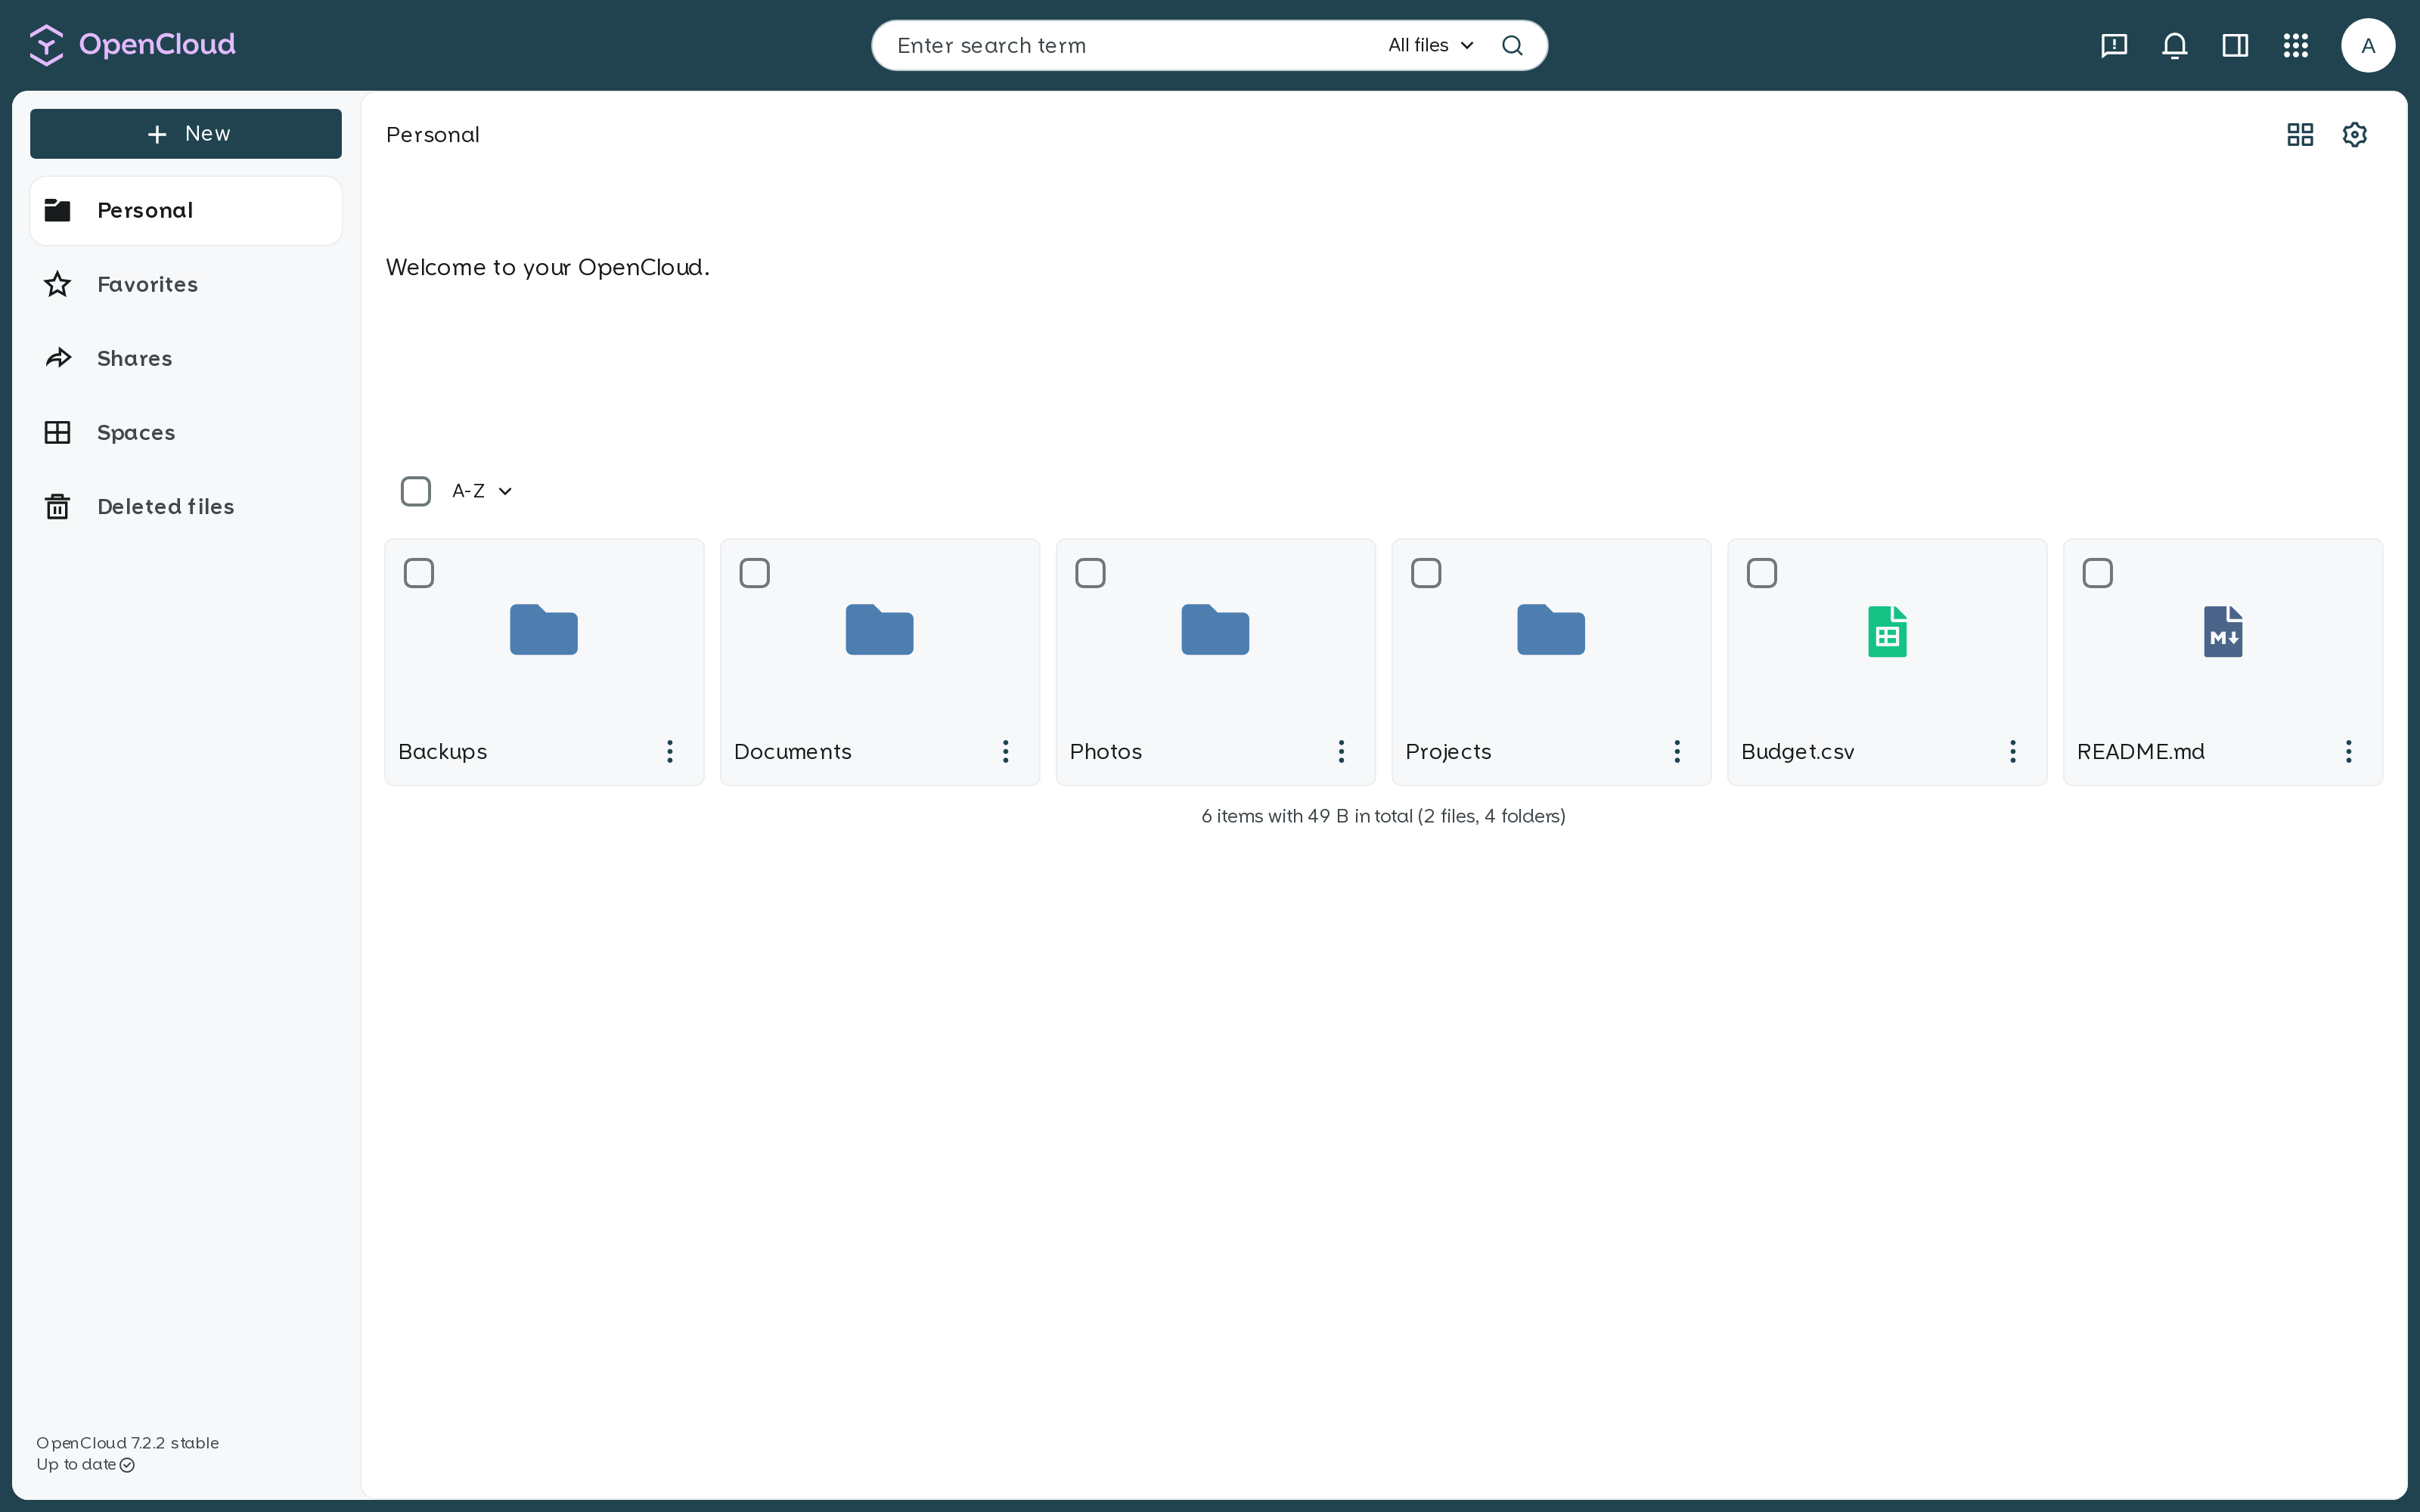Click the up-to-date check icon
The width and height of the screenshot is (2420, 1512).
[127, 1465]
